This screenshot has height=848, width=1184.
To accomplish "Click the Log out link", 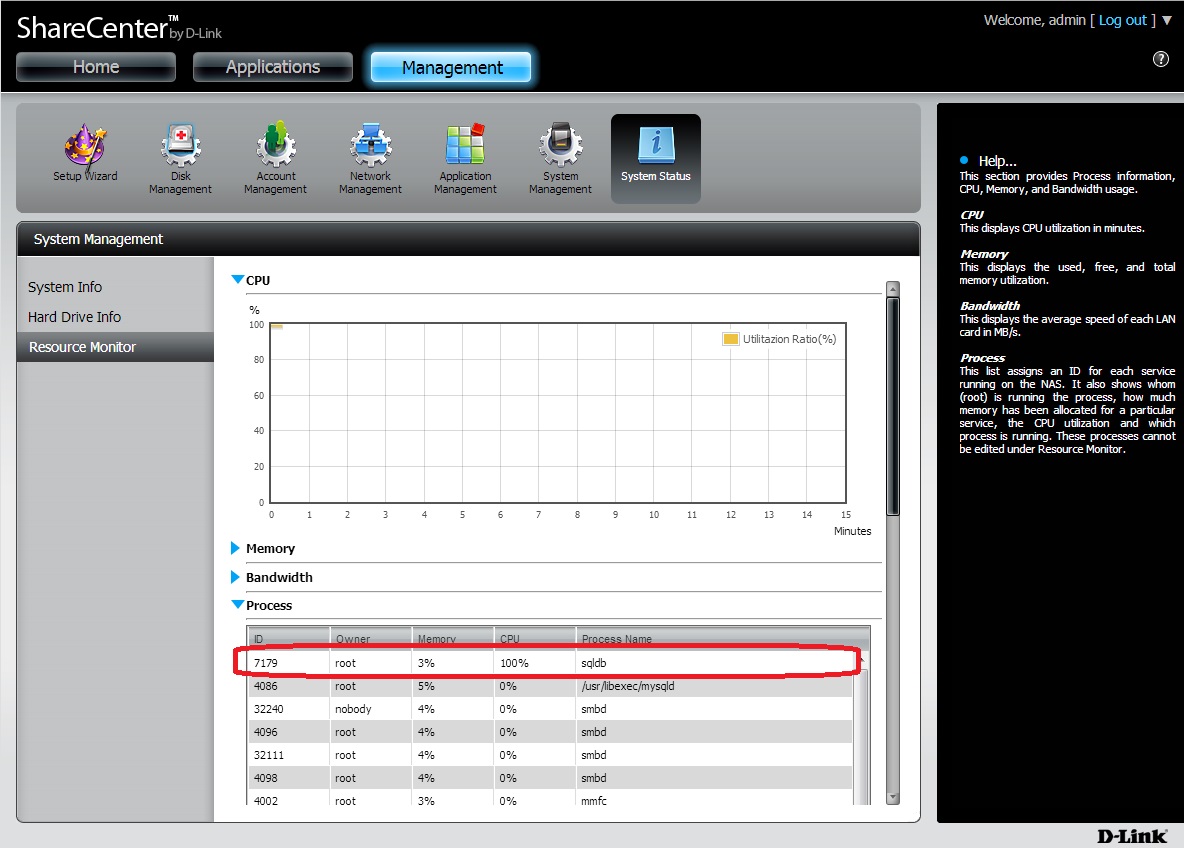I will [1123, 20].
